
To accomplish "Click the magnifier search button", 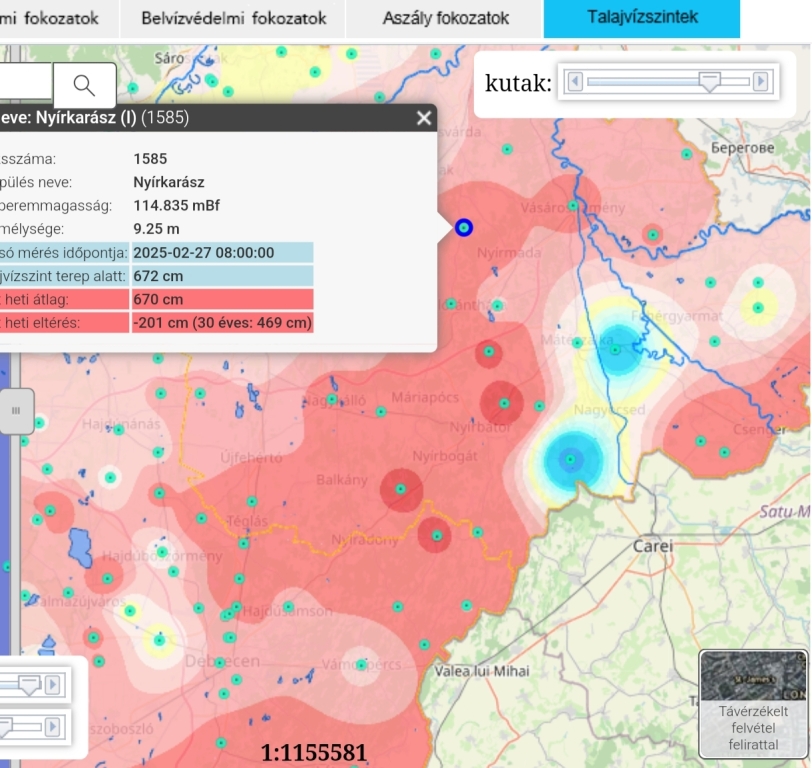I will [x=84, y=85].
